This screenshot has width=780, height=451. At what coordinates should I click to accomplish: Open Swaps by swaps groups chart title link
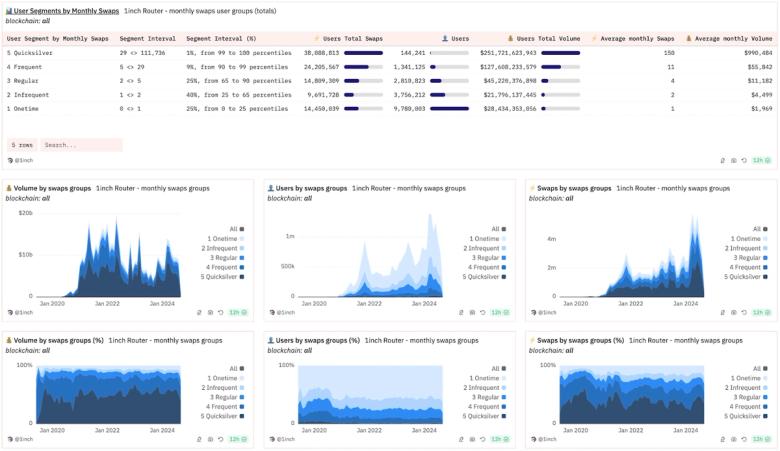(574, 188)
